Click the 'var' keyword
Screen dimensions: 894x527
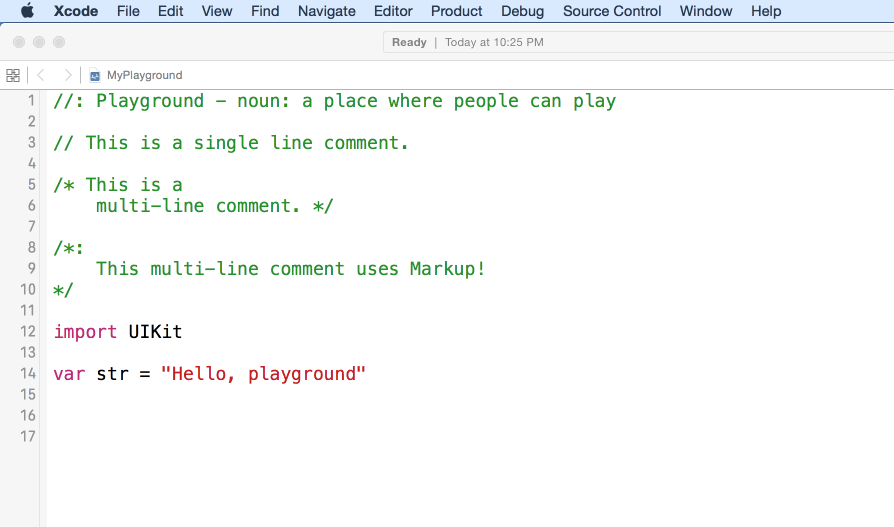point(69,374)
